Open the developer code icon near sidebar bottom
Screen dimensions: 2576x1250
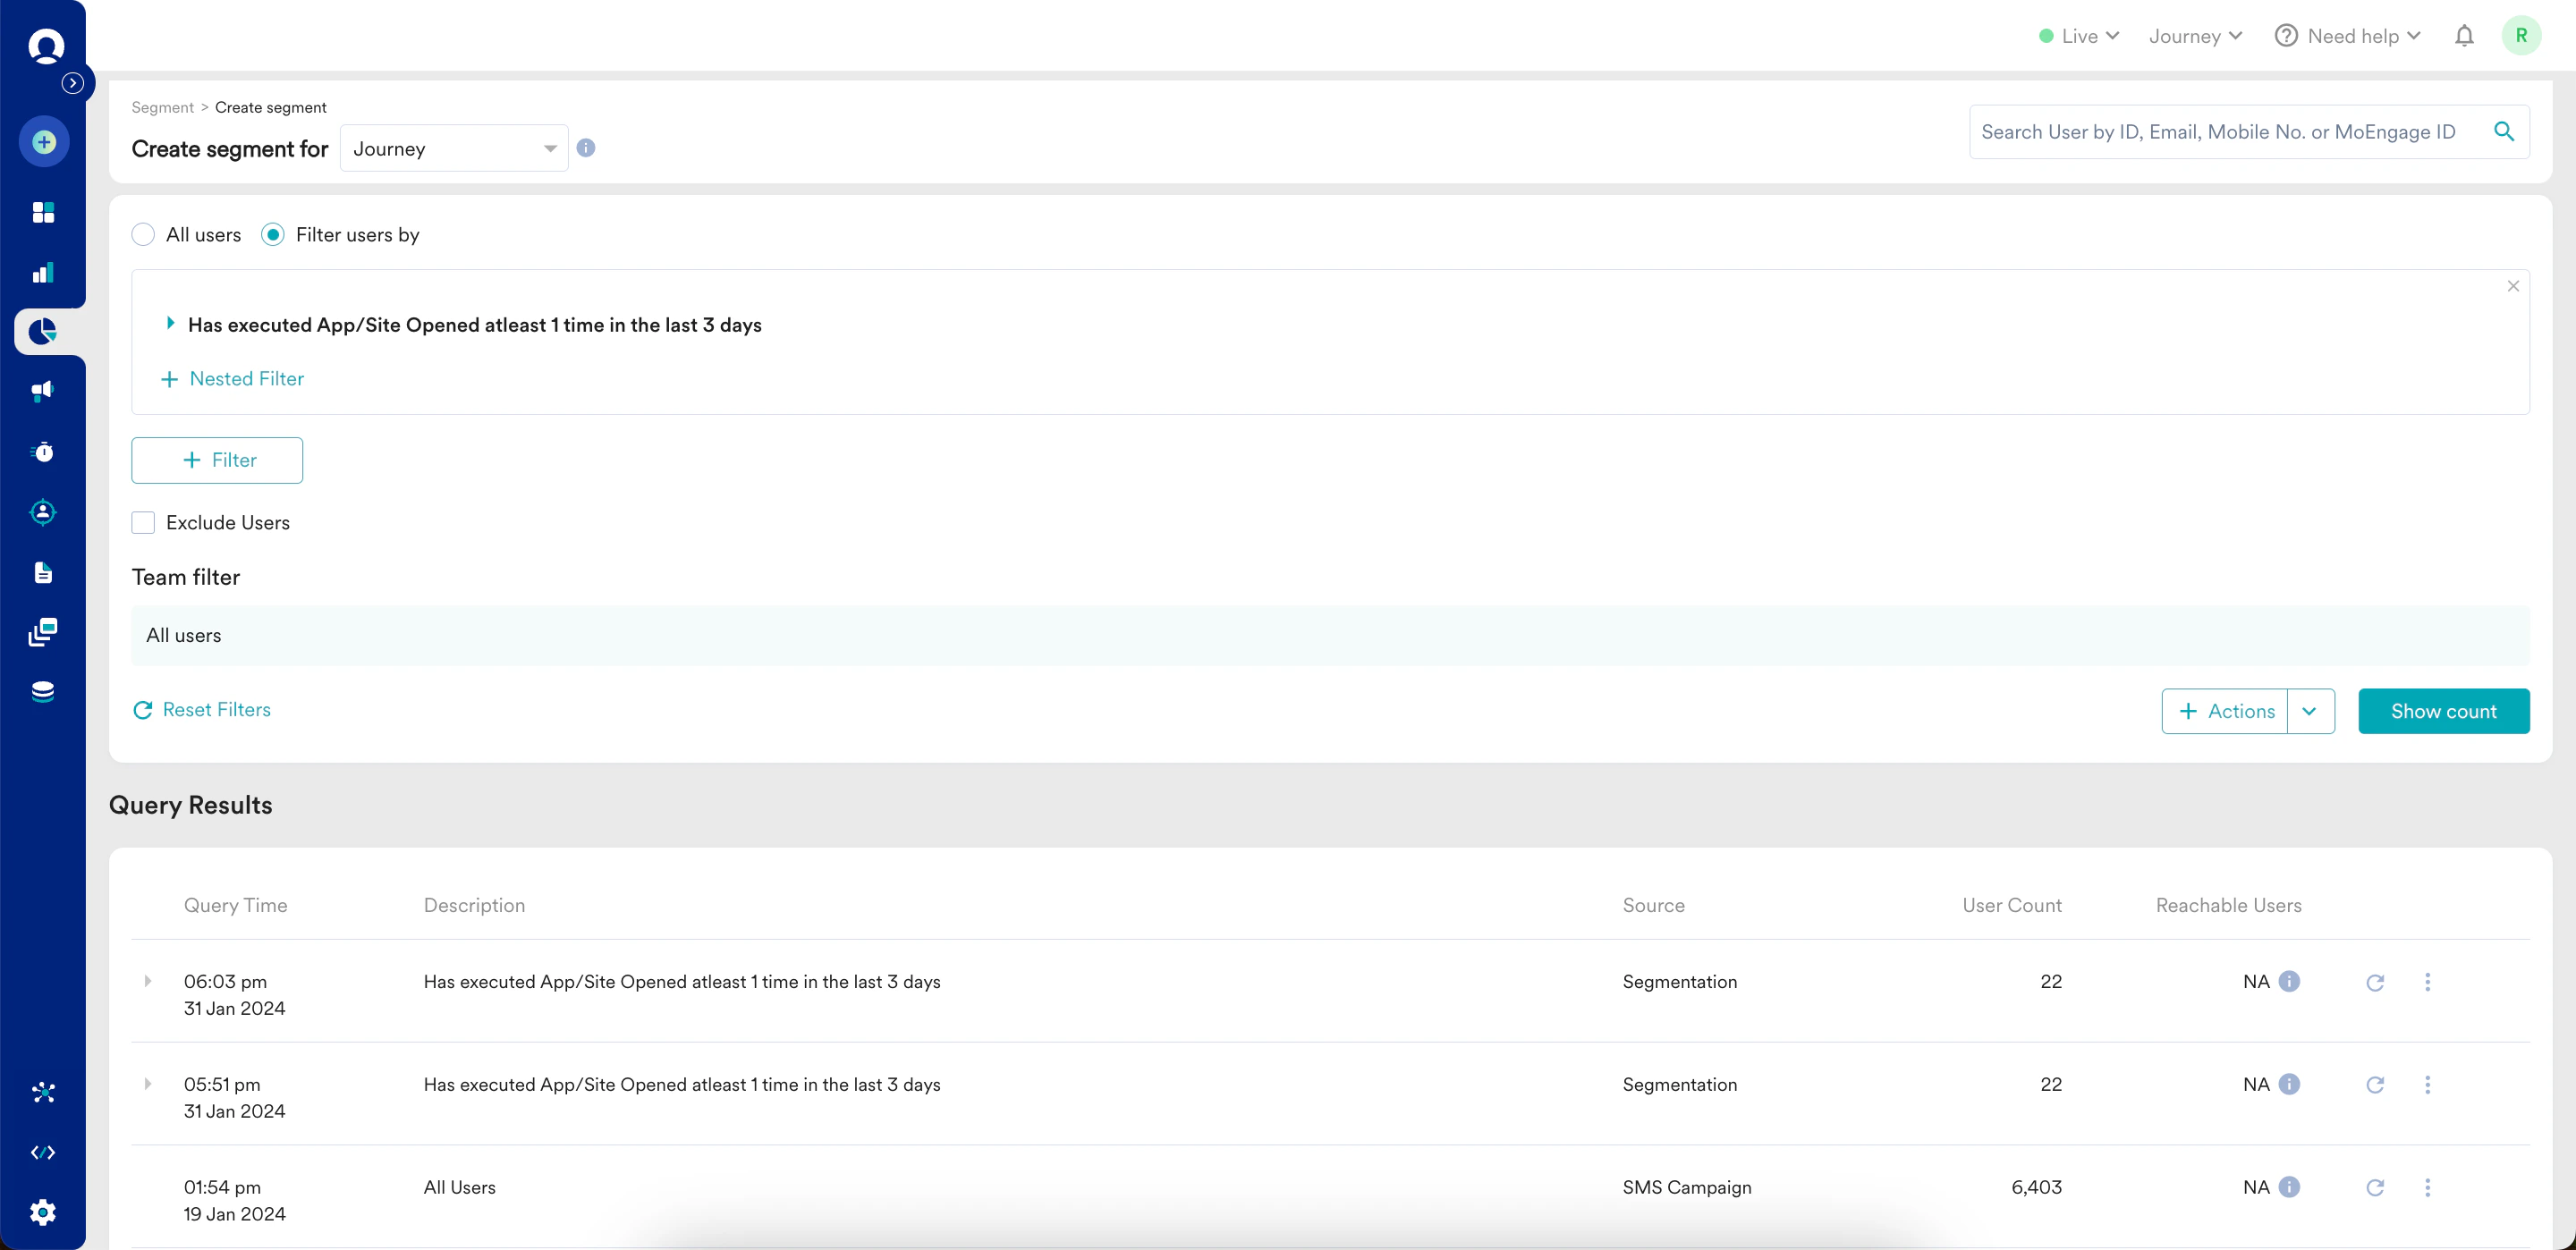43,1152
